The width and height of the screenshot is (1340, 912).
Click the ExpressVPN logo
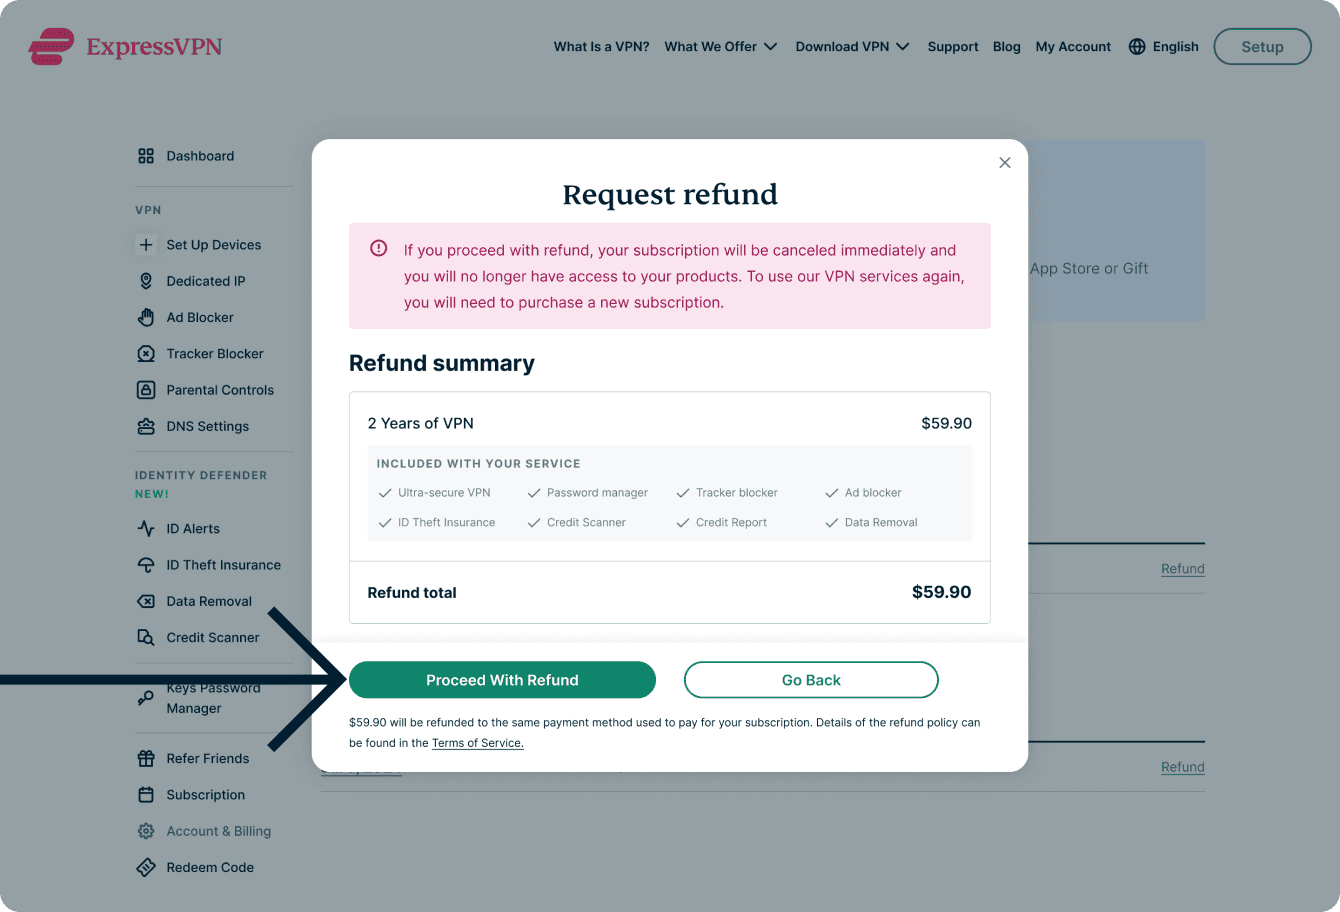(125, 47)
